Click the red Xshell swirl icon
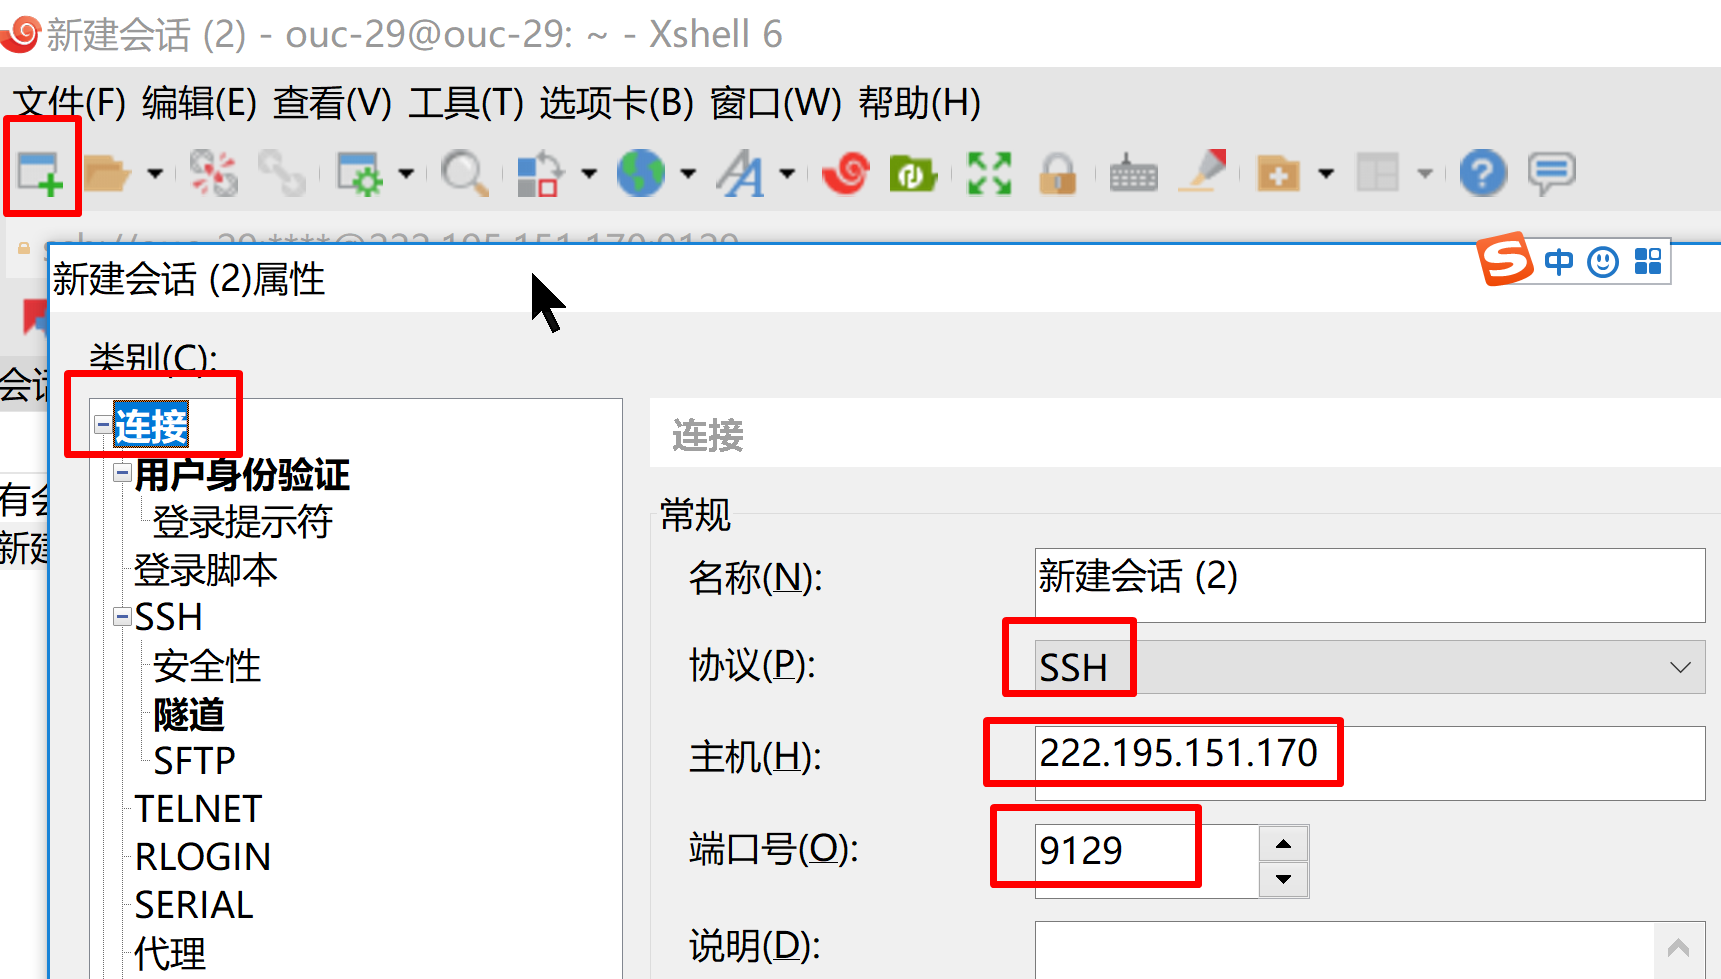Viewport: 1721px width, 979px height. [x=846, y=173]
